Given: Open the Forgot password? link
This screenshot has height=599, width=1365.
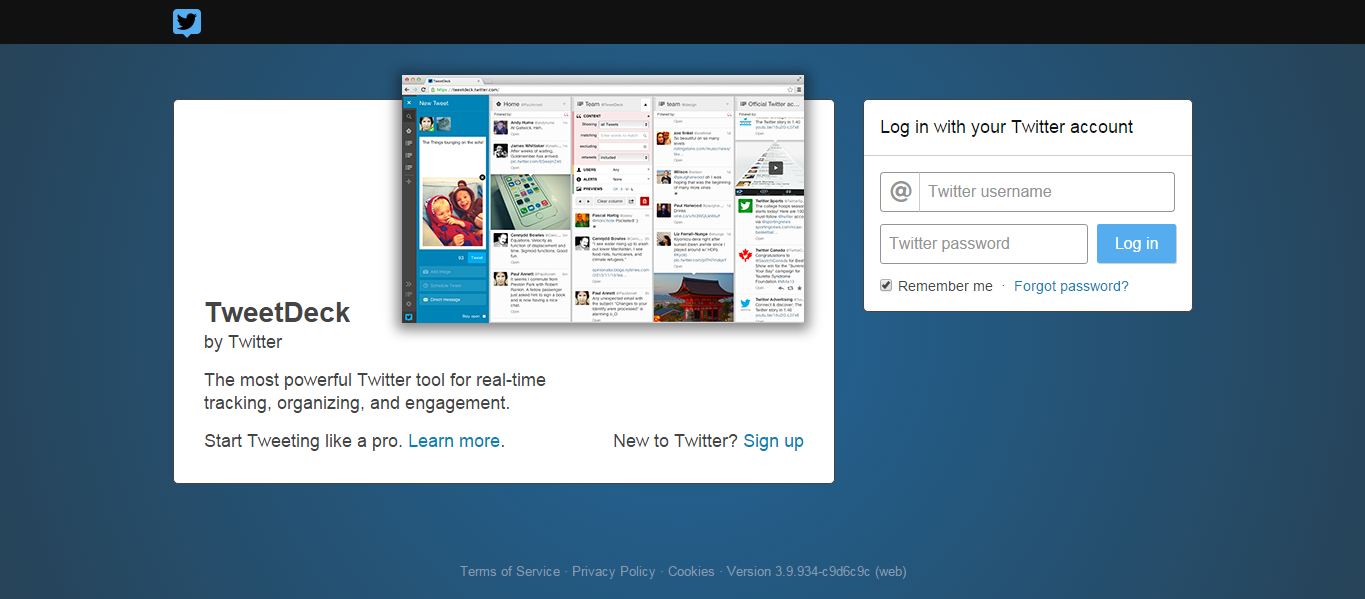Looking at the screenshot, I should (x=1071, y=286).
